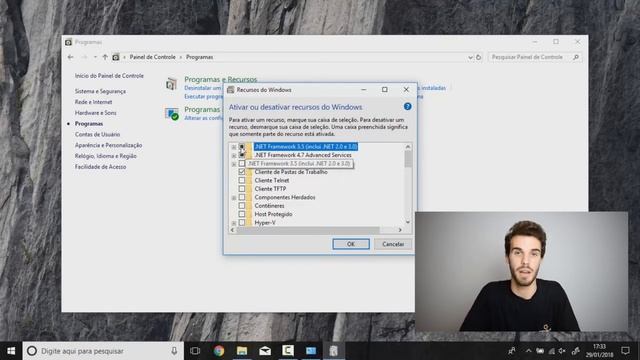Click the default programs icon with green checkmark
The height and width of the screenshot is (360, 640).
pos(172,114)
